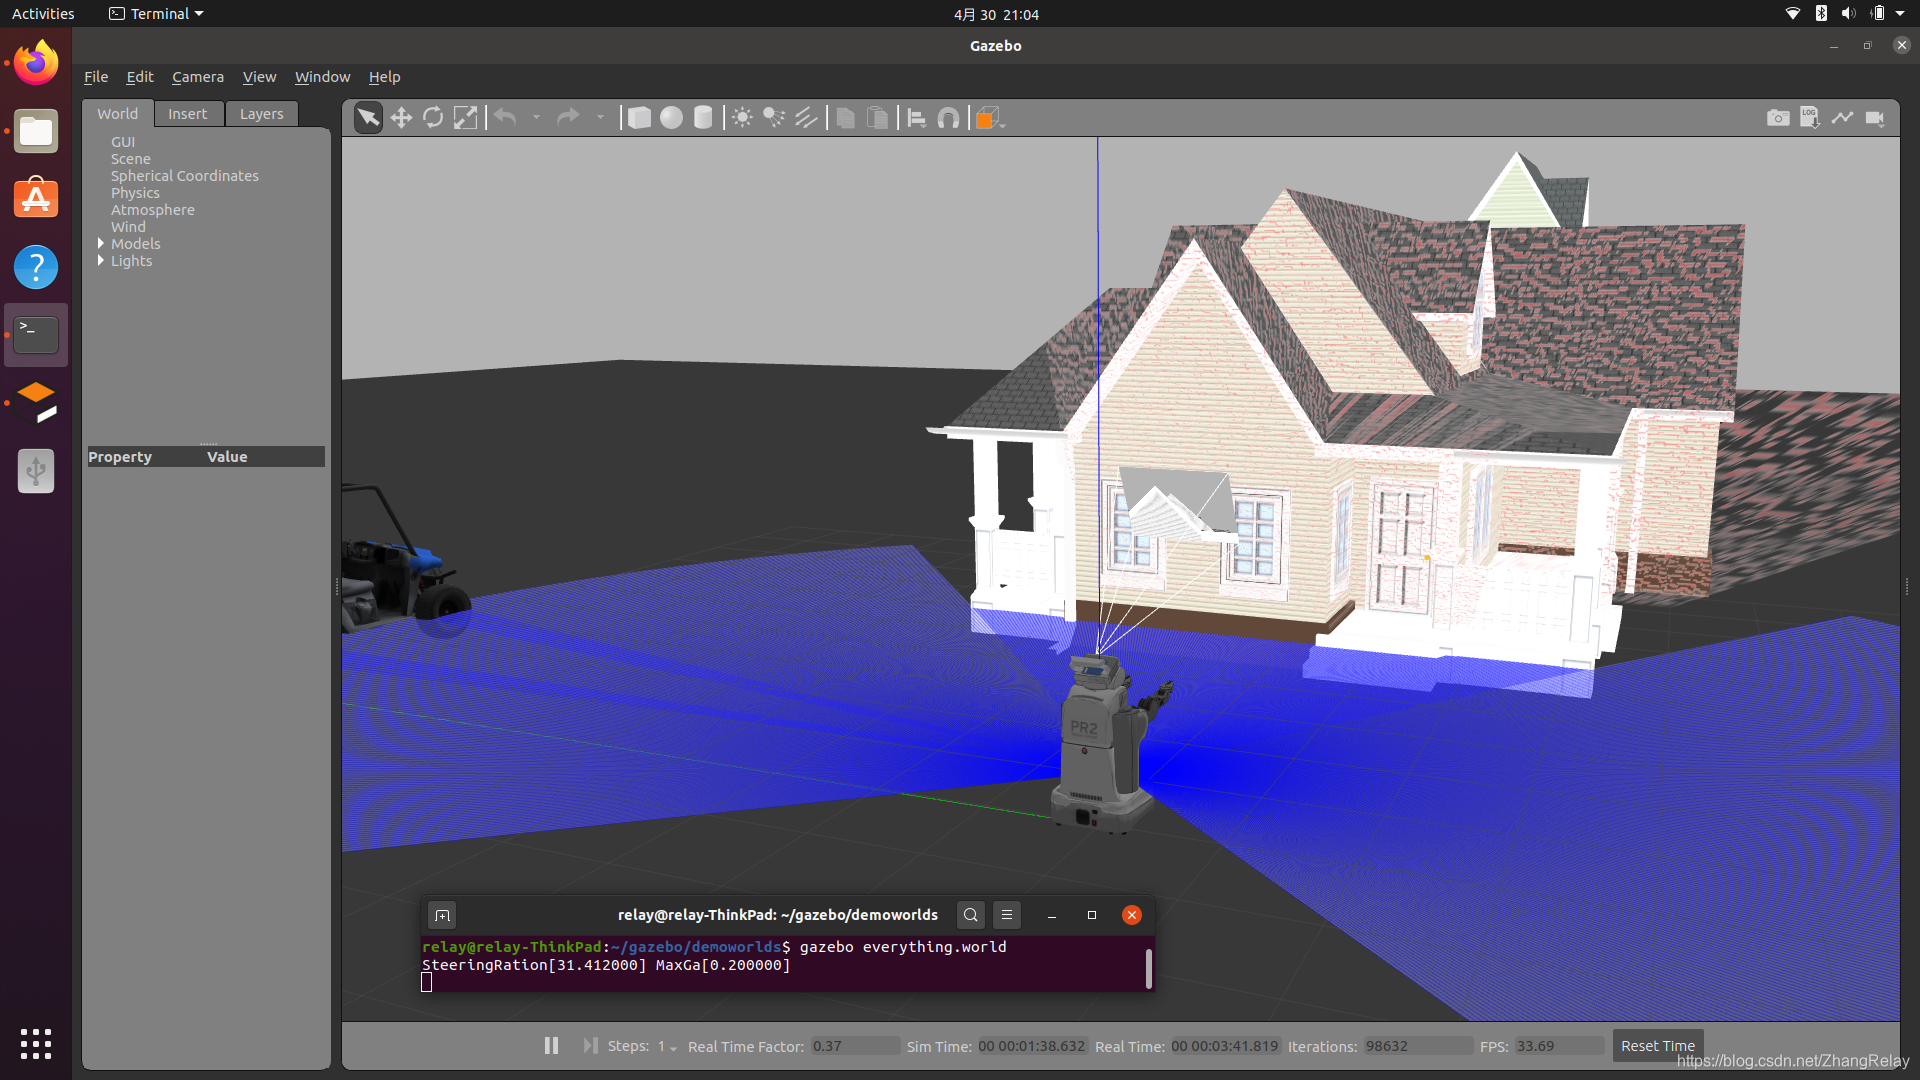Open Firefox from the dock
The height and width of the screenshot is (1080, 1920).
pyautogui.click(x=36, y=63)
